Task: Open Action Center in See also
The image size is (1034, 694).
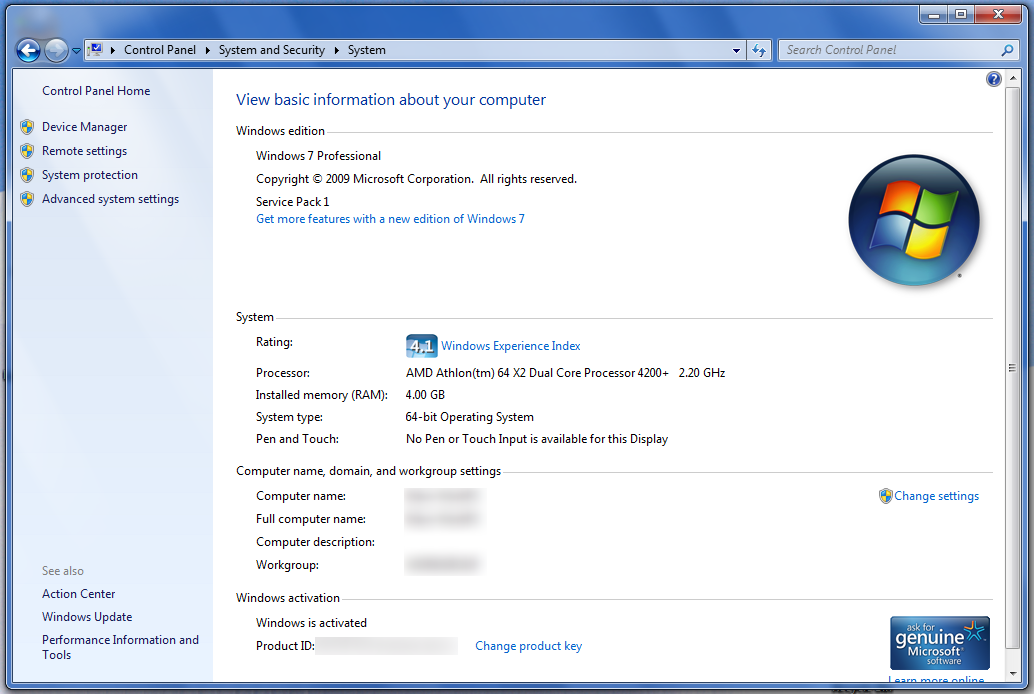Action: point(78,594)
